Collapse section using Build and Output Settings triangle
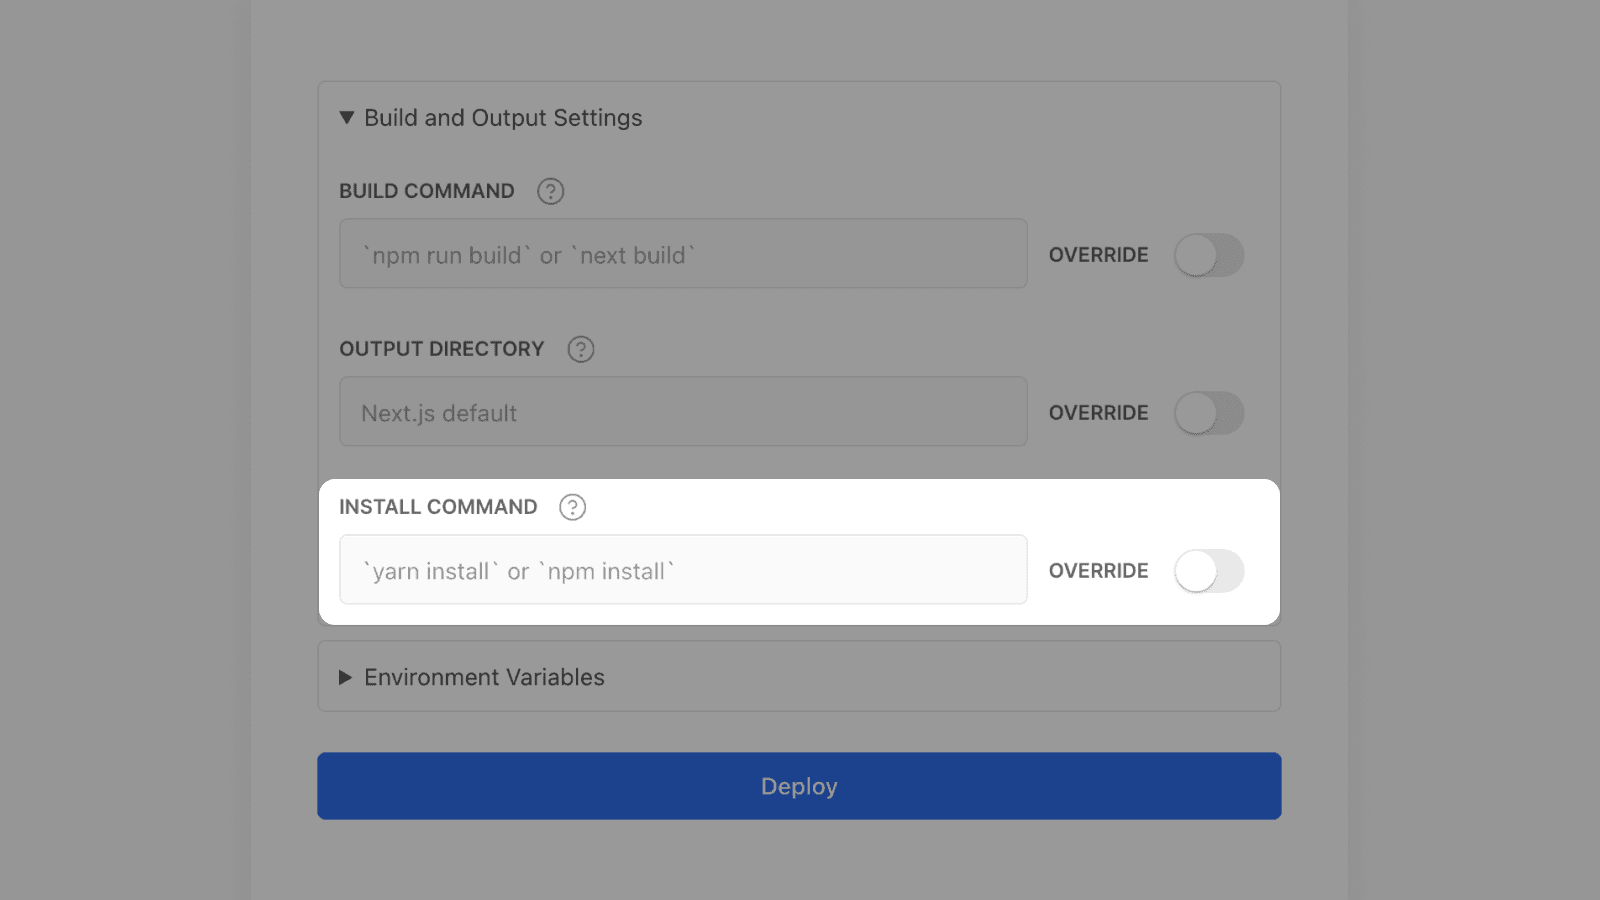Viewport: 1600px width, 900px height. [x=347, y=118]
